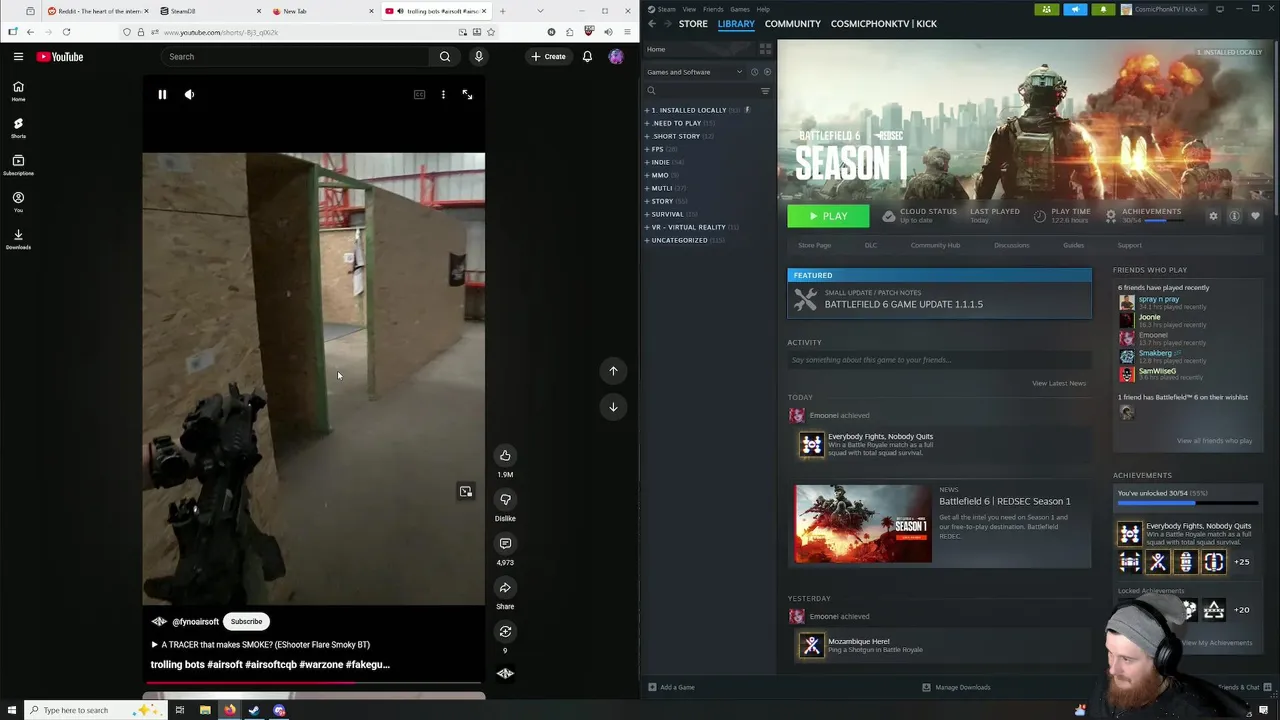Open YouTube Downloads sidebar item
Viewport: 1280px width, 720px height.
pos(18,239)
